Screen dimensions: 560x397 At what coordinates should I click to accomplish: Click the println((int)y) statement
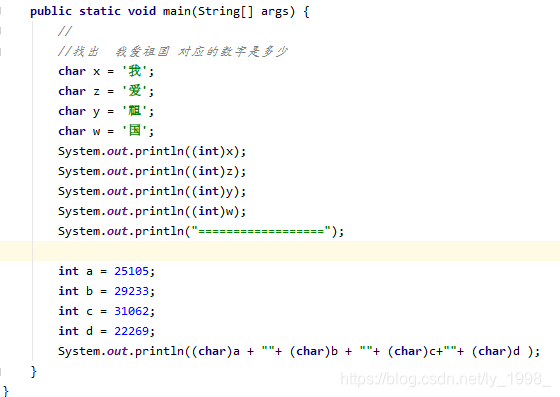point(152,191)
